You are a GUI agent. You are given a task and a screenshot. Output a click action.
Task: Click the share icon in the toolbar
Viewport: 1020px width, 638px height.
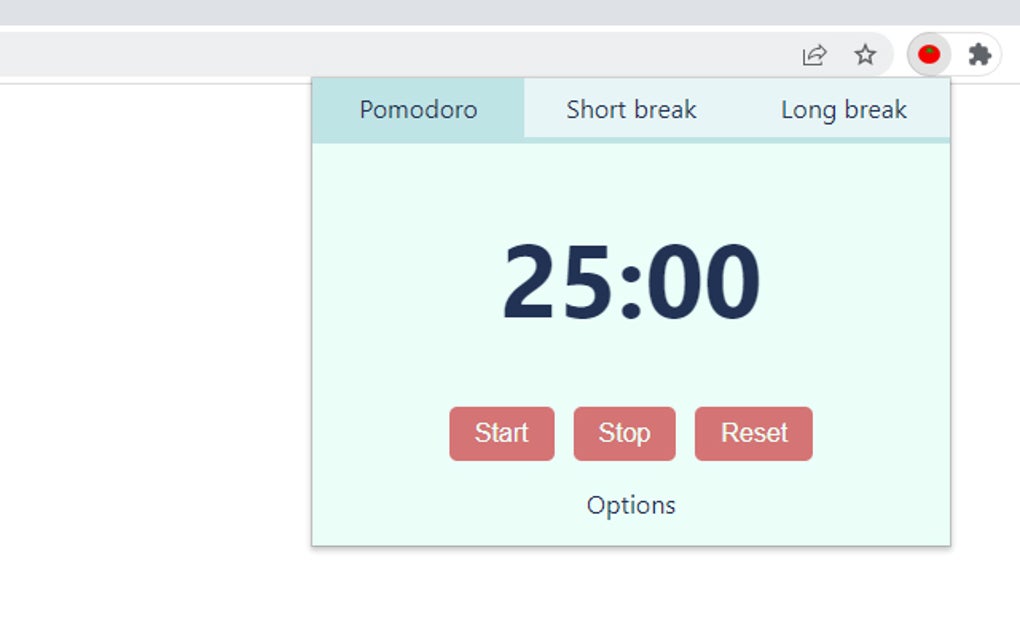(813, 55)
